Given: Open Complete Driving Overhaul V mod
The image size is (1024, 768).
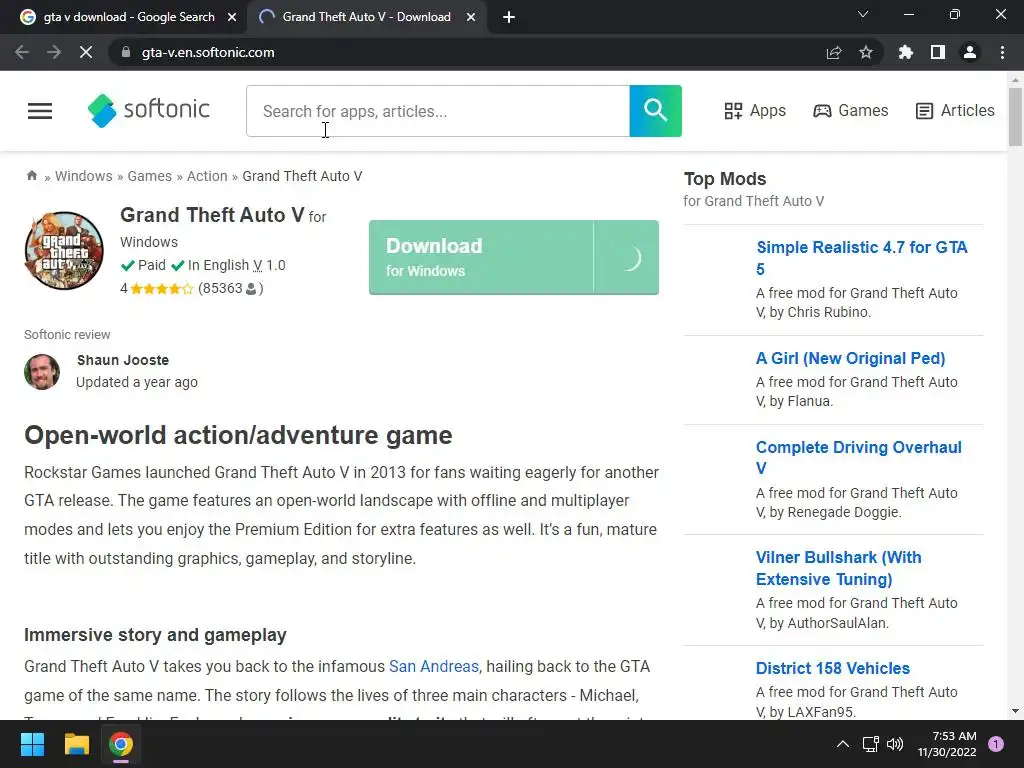Looking at the screenshot, I should (x=859, y=457).
